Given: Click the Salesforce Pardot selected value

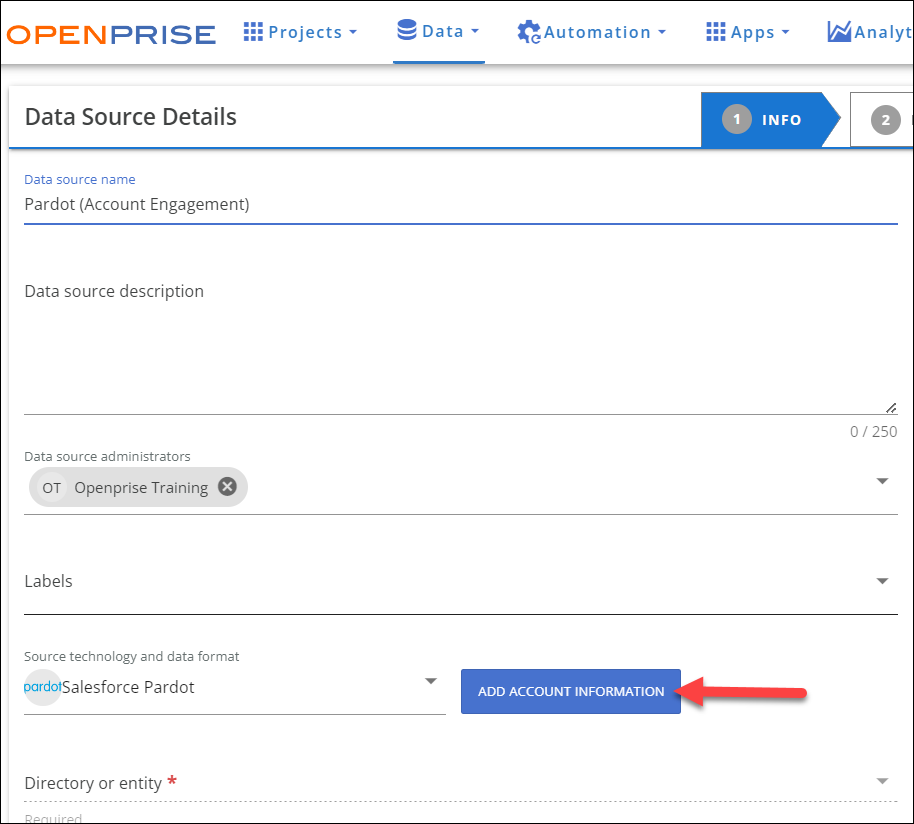Looking at the screenshot, I should tap(128, 687).
